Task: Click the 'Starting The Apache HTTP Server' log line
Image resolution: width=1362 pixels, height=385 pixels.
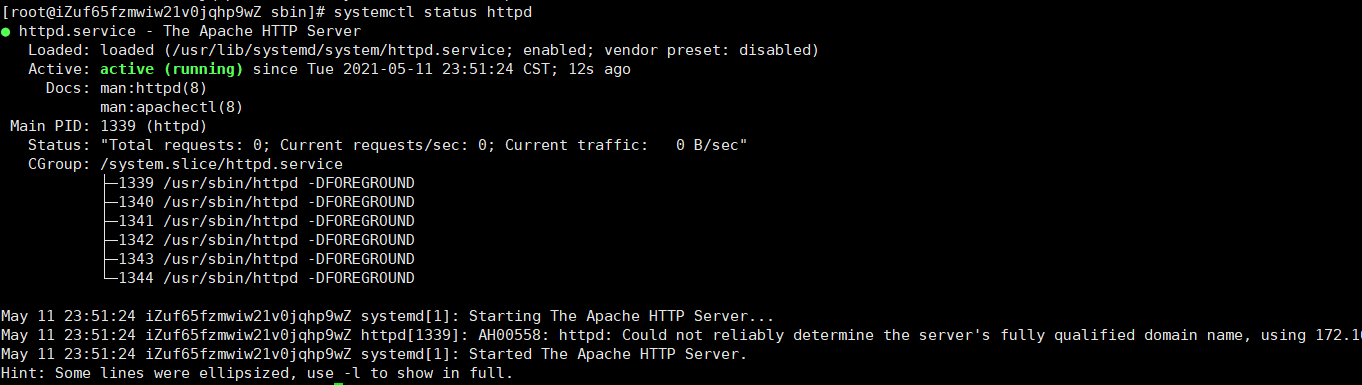Action: coord(388,316)
